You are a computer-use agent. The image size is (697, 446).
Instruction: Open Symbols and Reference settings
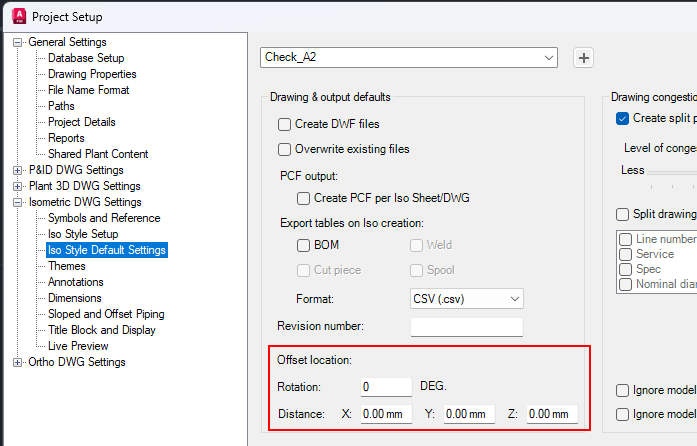click(x=104, y=218)
